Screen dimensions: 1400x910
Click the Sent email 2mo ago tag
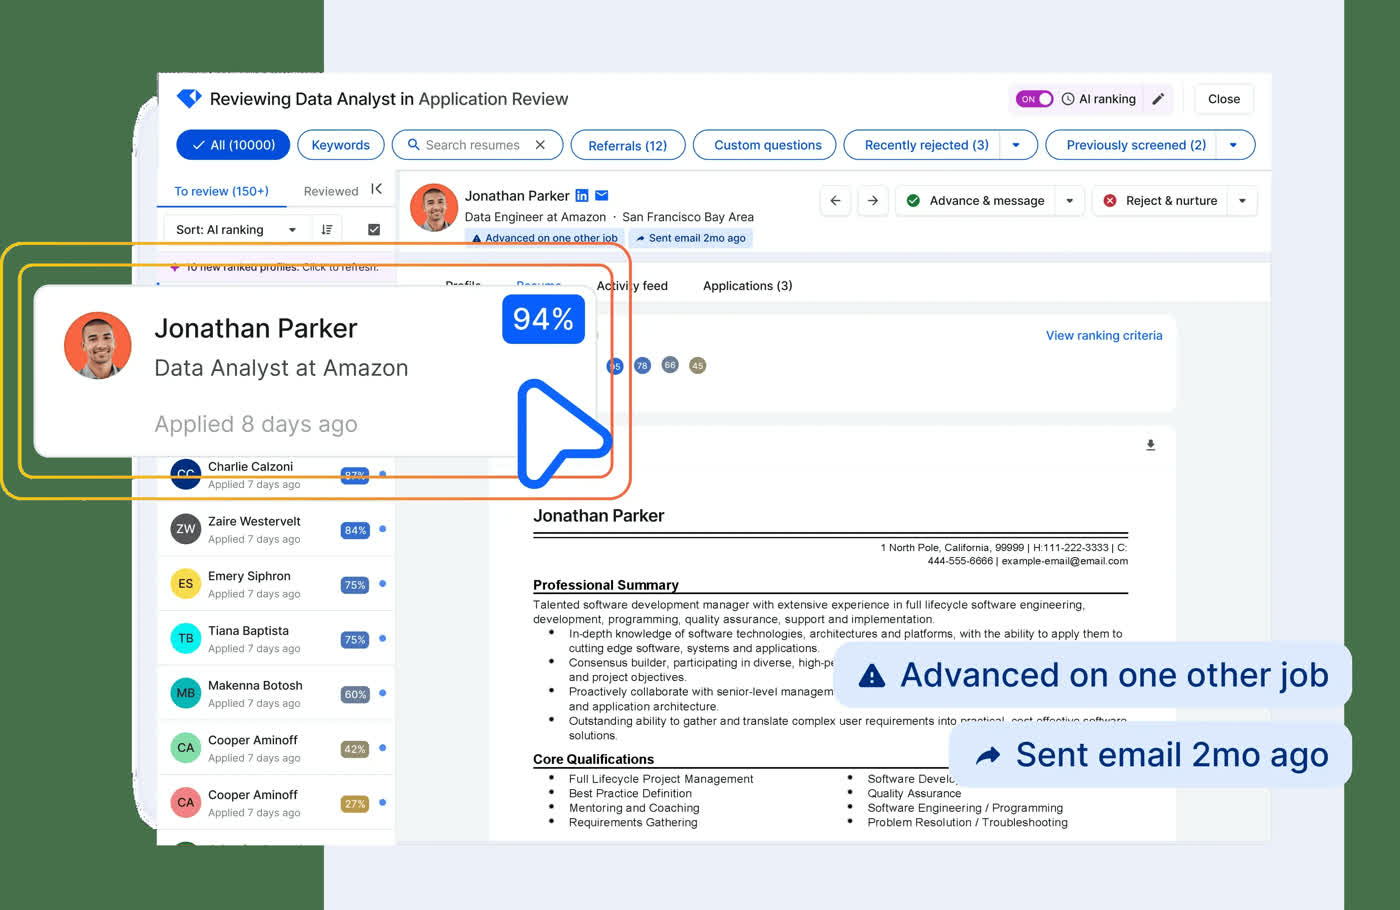691,238
